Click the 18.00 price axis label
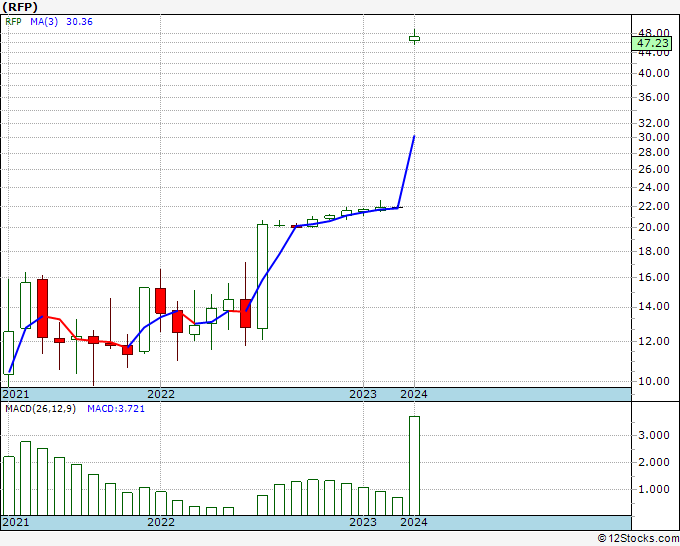The height and width of the screenshot is (546, 680). pyautogui.click(x=654, y=251)
